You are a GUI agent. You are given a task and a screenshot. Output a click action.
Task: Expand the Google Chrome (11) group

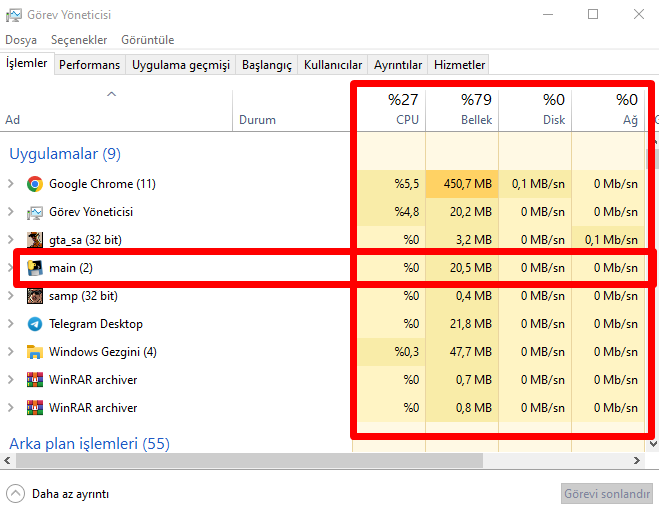[x=11, y=184]
